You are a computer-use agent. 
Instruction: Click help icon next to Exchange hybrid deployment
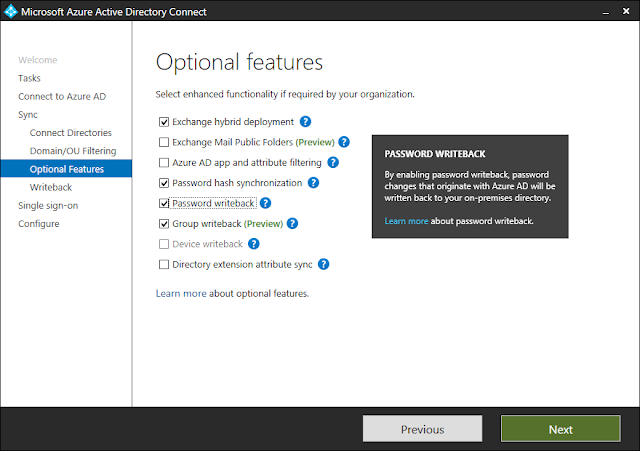click(x=277, y=122)
